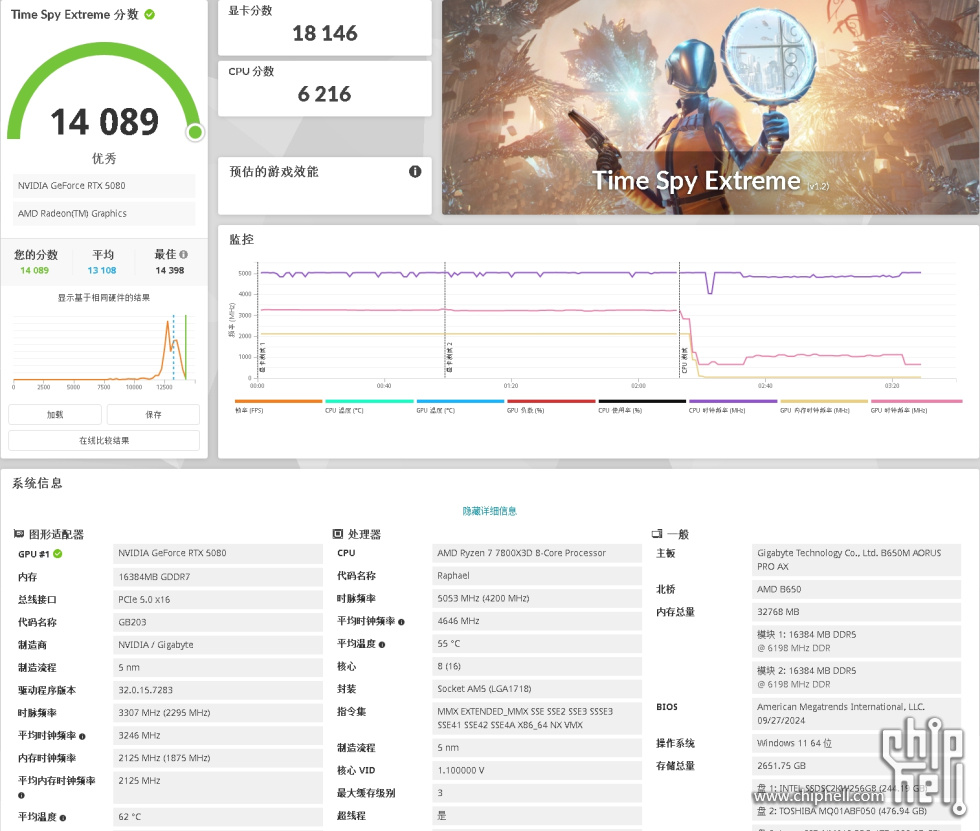Image resolution: width=980 pixels, height=831 pixels.
Task: Toggle blue GPU 温度 legend bar
Action: (x=460, y=401)
